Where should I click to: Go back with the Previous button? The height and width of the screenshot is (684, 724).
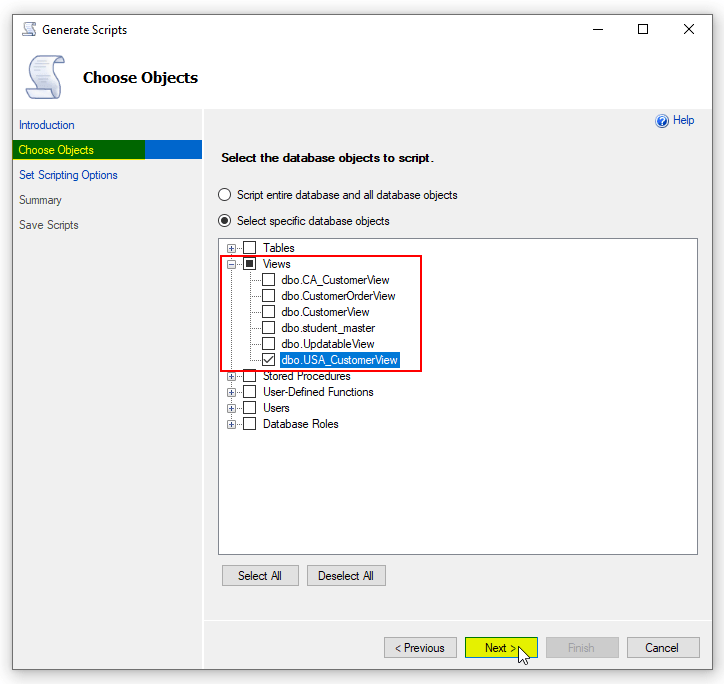click(420, 648)
